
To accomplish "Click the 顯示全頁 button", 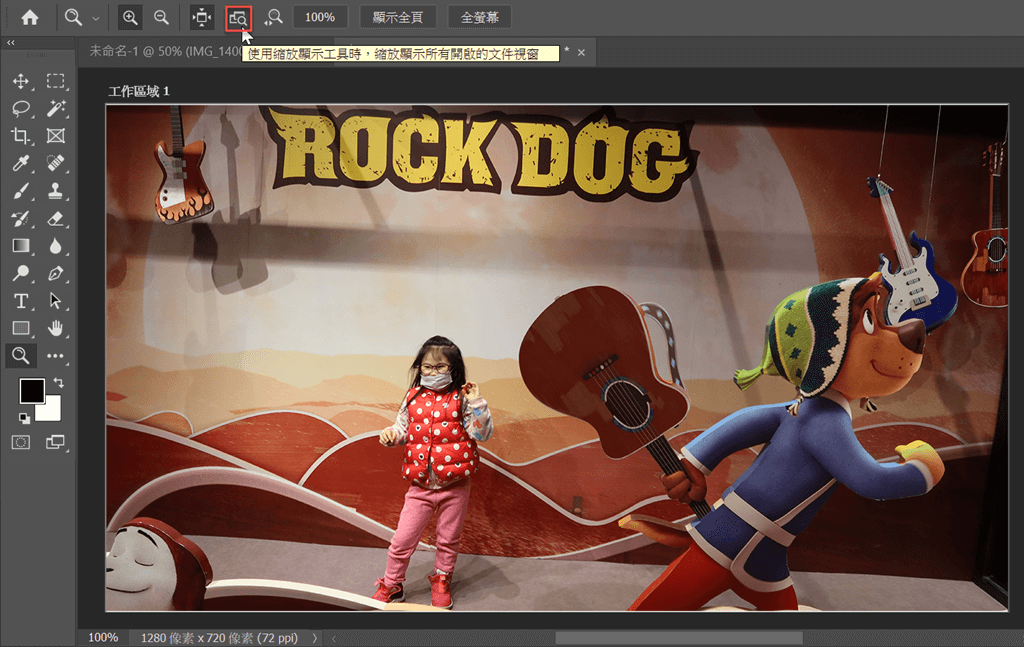I will (398, 18).
